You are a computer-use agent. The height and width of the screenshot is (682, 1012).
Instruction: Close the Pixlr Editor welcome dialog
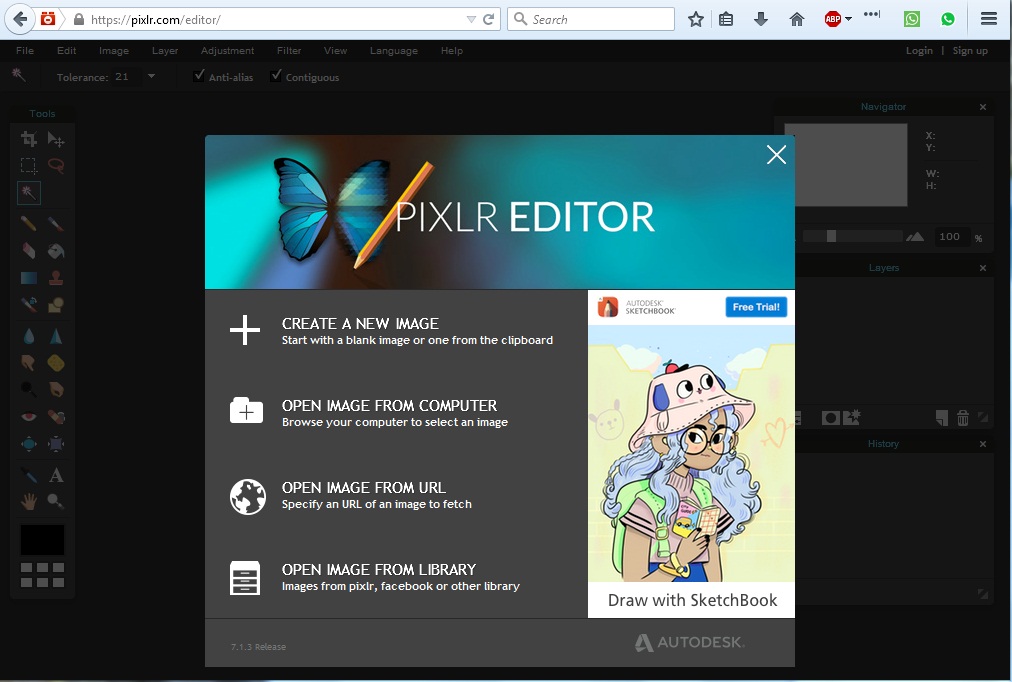[776, 154]
